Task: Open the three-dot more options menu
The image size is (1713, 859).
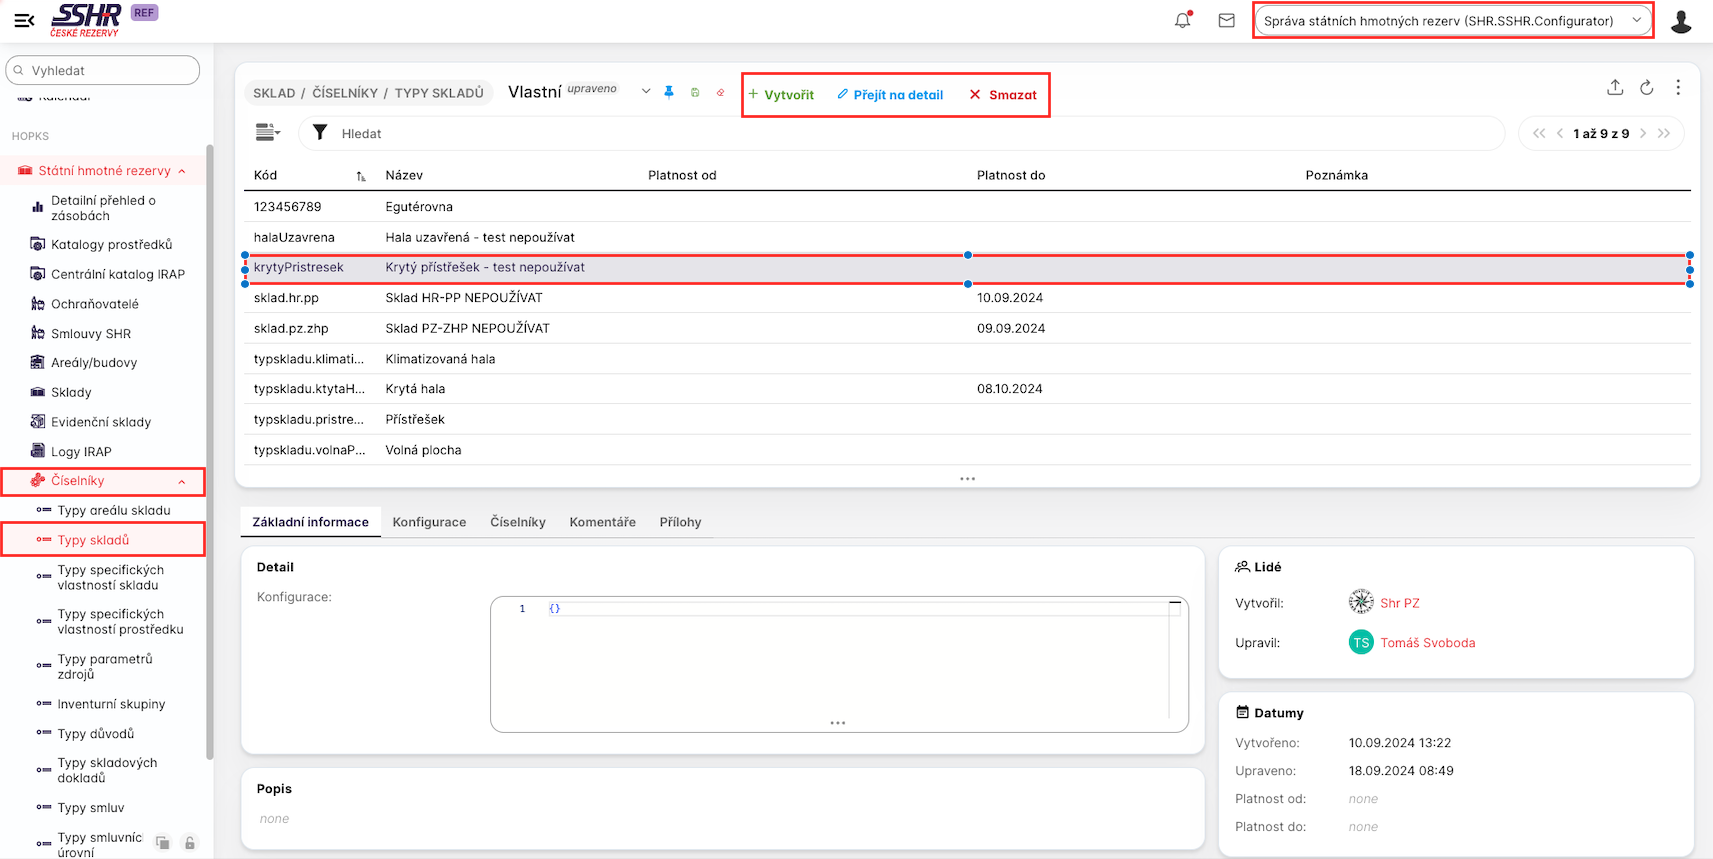Action: tap(1678, 88)
